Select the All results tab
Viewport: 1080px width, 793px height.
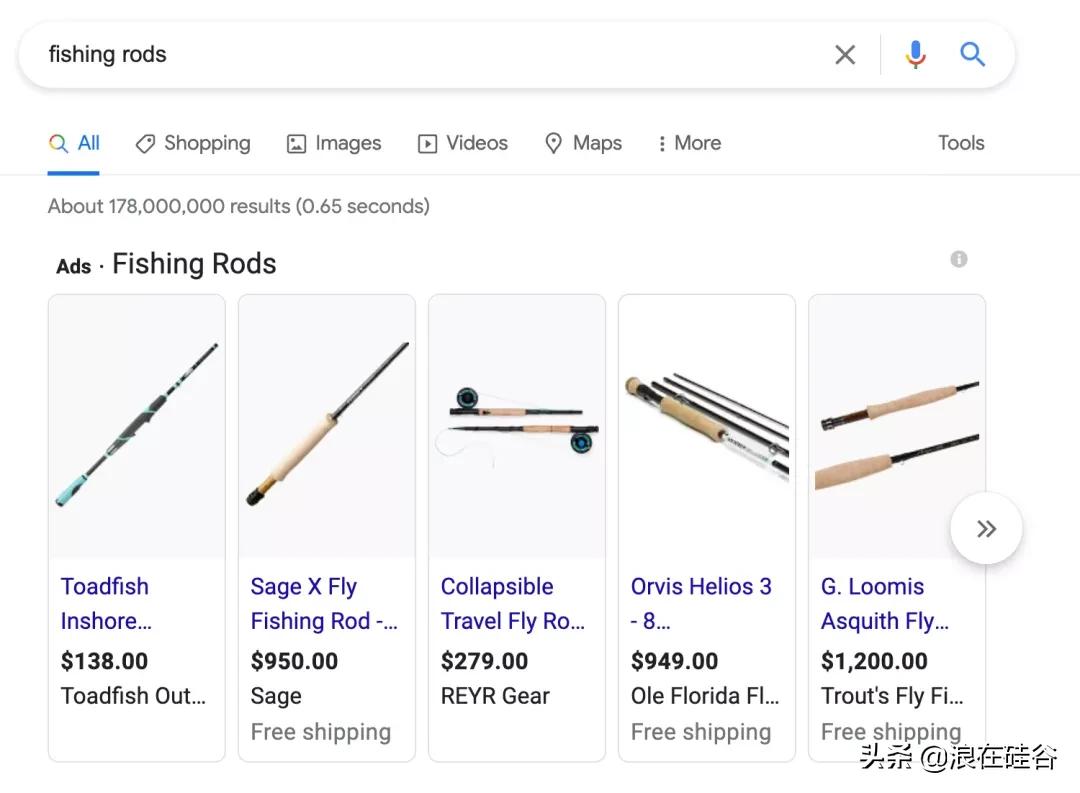point(75,144)
